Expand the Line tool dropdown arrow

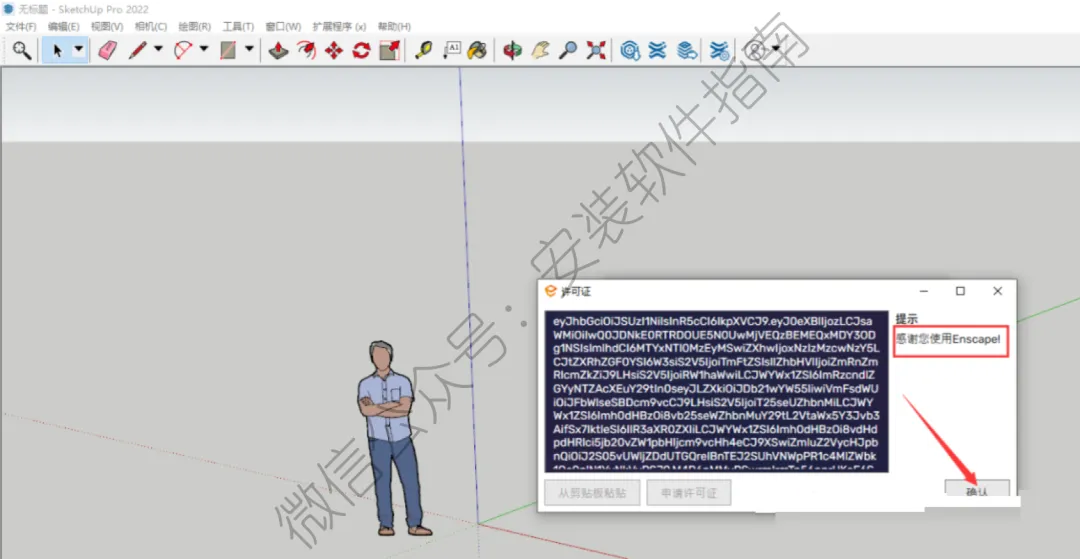pos(158,49)
